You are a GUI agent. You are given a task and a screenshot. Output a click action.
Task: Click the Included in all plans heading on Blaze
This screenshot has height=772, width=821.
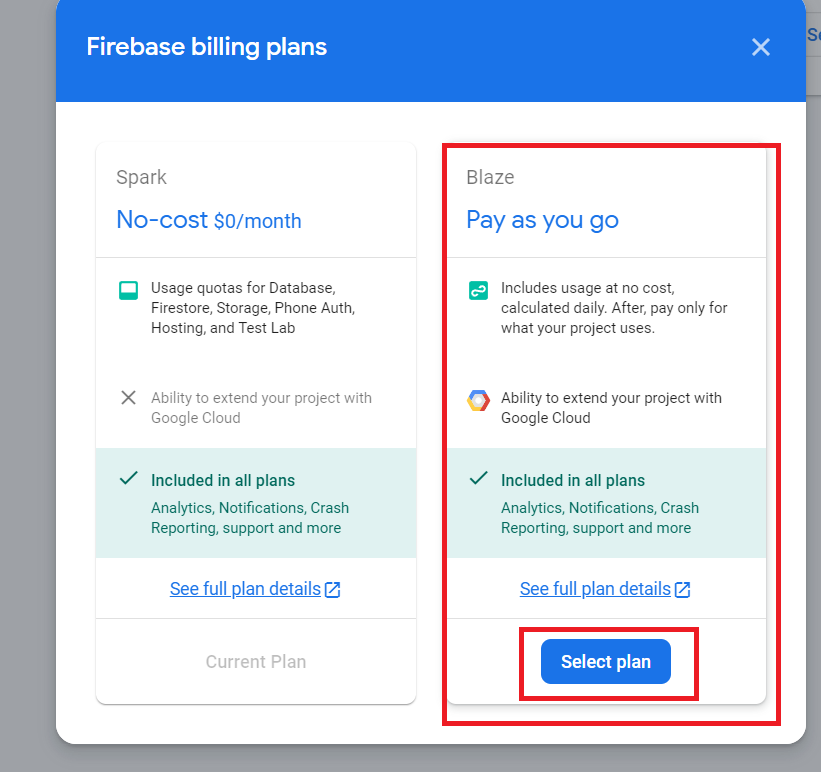click(572, 480)
